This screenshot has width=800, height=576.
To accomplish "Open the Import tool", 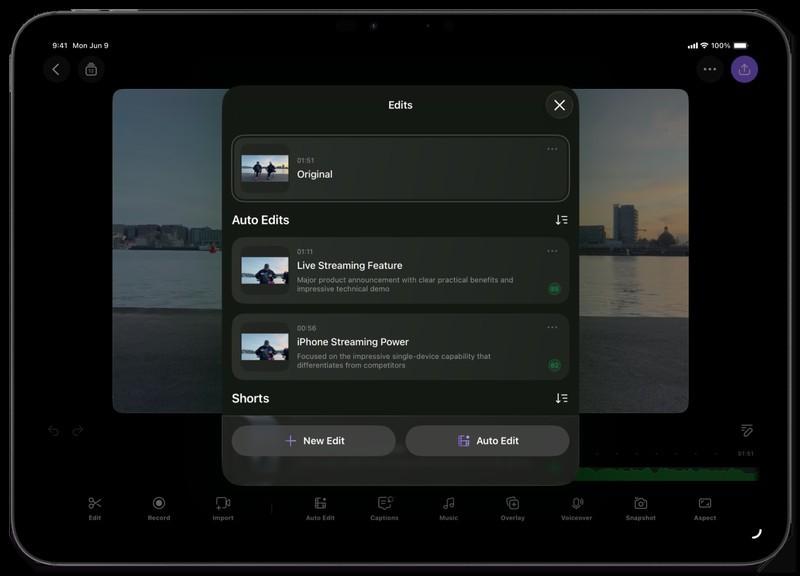I will [223, 506].
